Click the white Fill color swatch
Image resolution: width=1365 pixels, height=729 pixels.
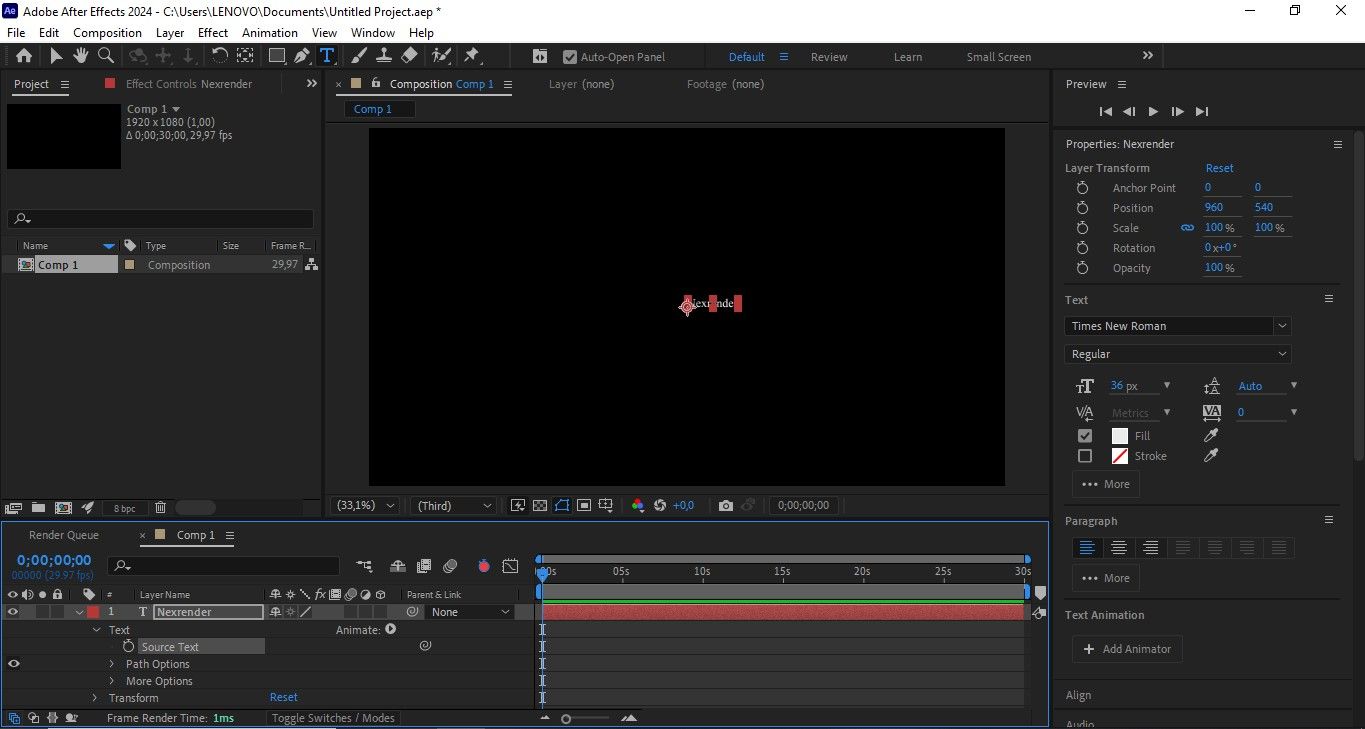coord(1119,436)
